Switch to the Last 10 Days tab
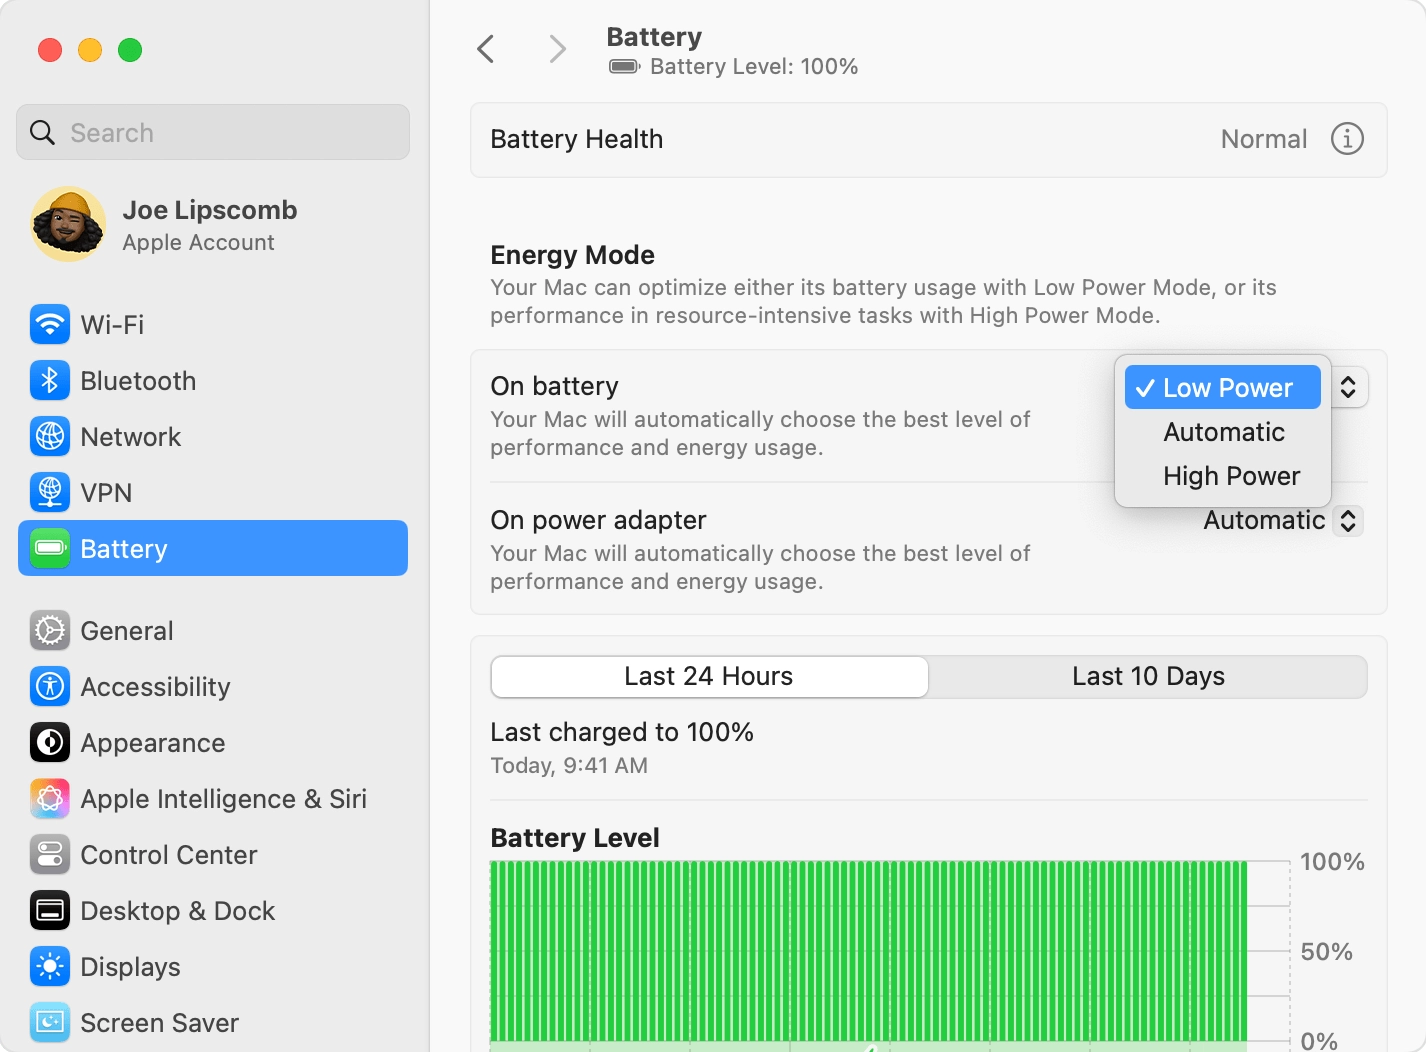Image resolution: width=1426 pixels, height=1052 pixels. pyautogui.click(x=1148, y=676)
